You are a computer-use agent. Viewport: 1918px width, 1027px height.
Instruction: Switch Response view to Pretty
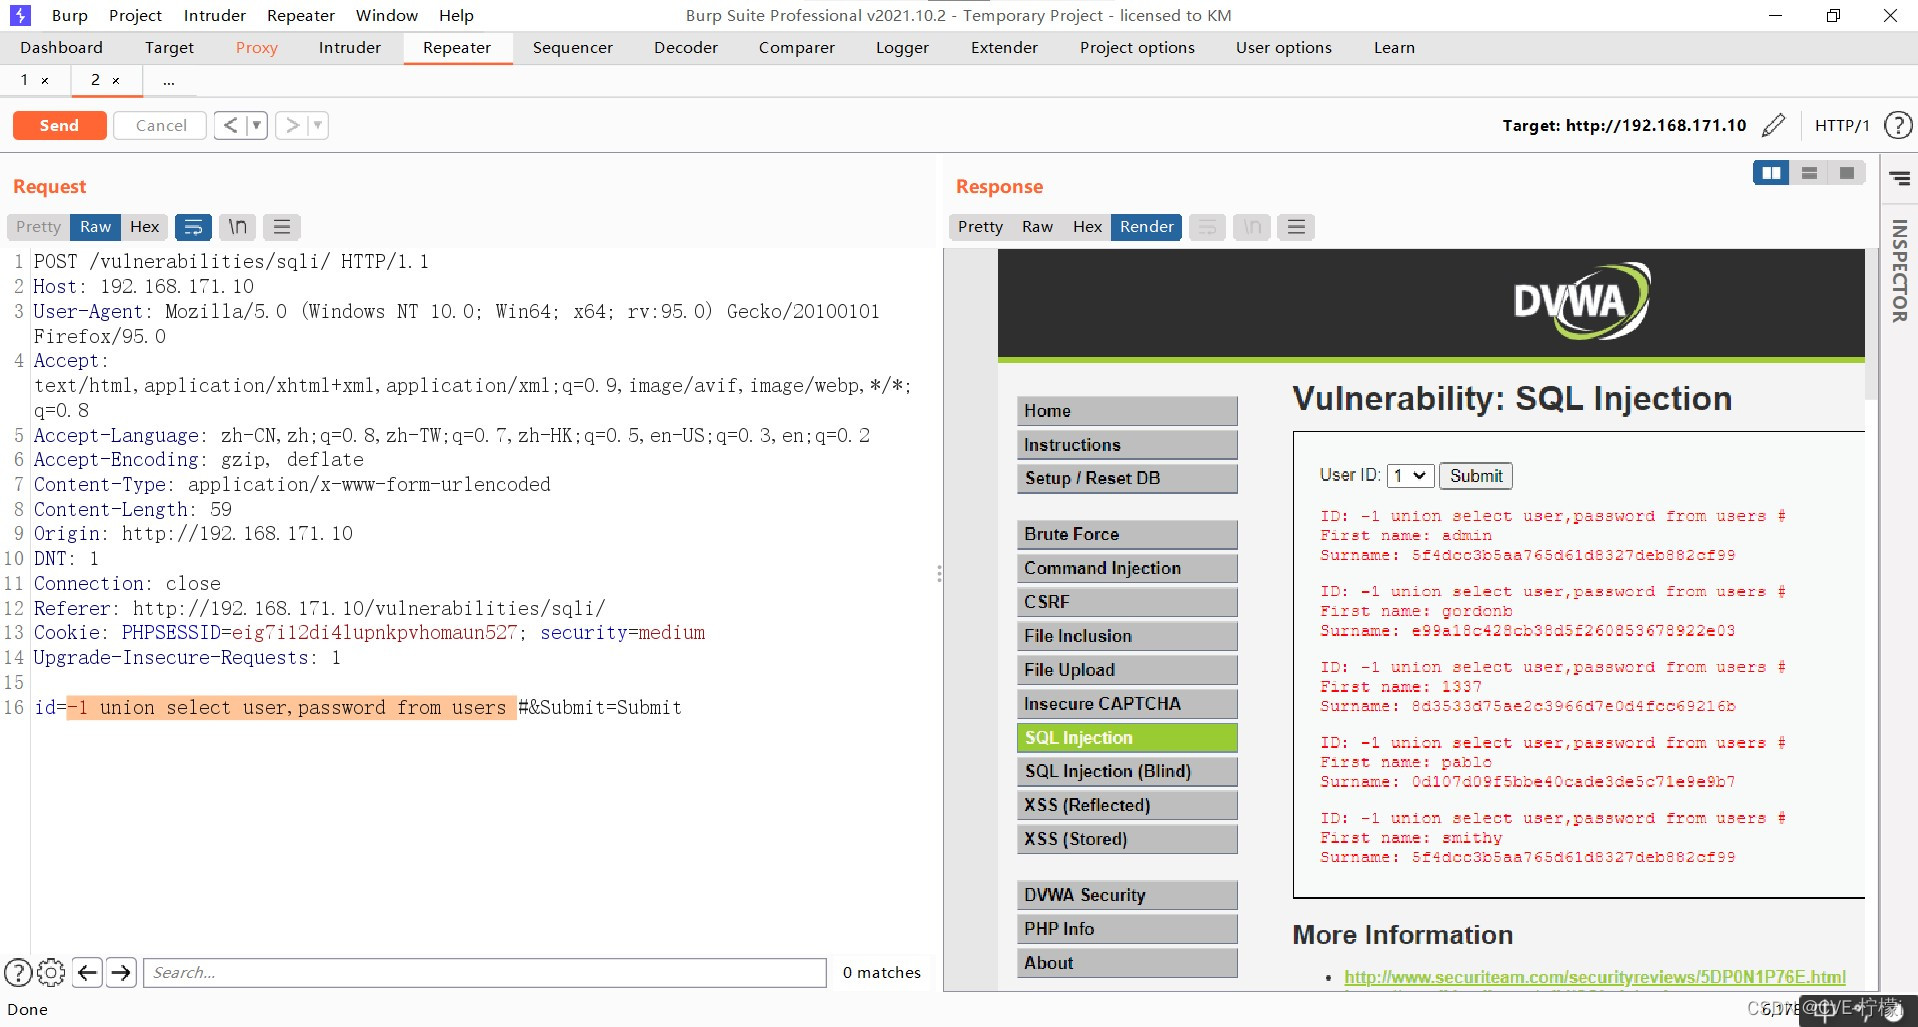click(980, 227)
